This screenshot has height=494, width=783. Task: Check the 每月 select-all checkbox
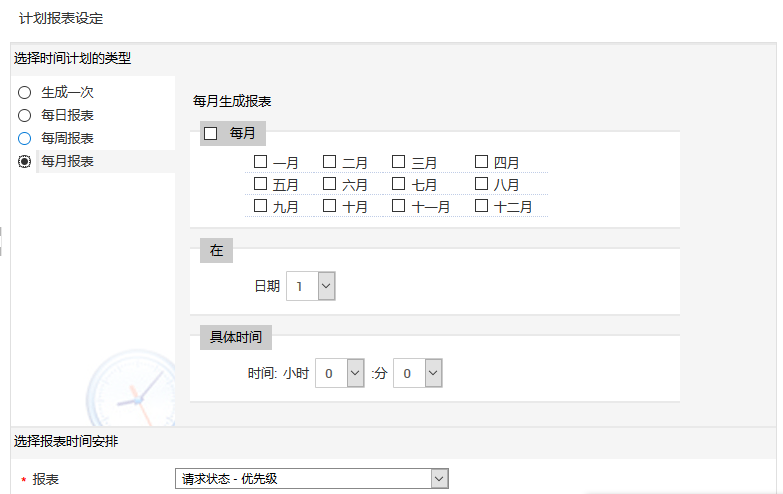tap(210, 133)
